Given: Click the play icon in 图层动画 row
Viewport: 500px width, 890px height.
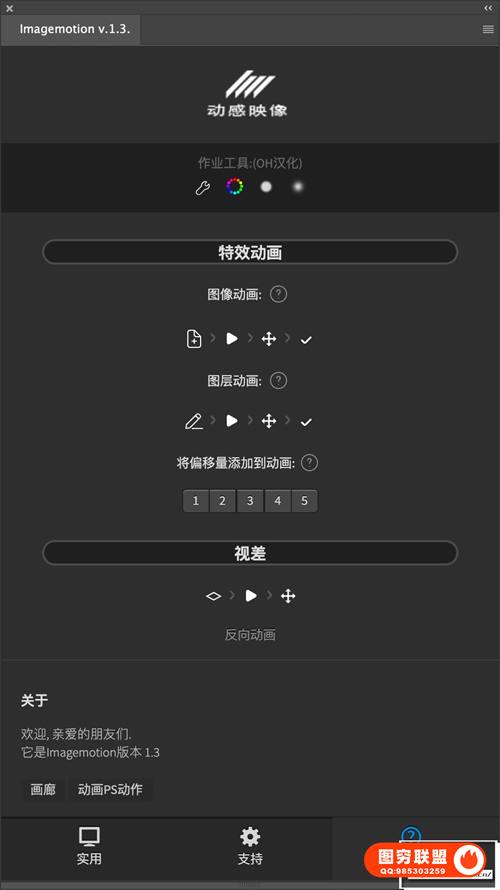Looking at the screenshot, I should (232, 421).
